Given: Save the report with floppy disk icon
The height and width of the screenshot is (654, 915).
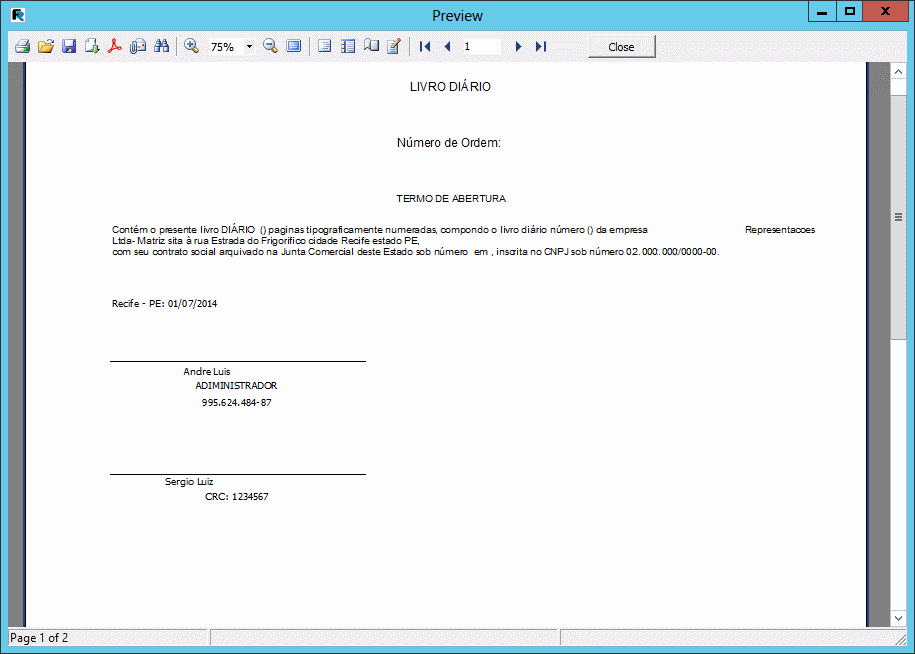Looking at the screenshot, I should (69, 46).
